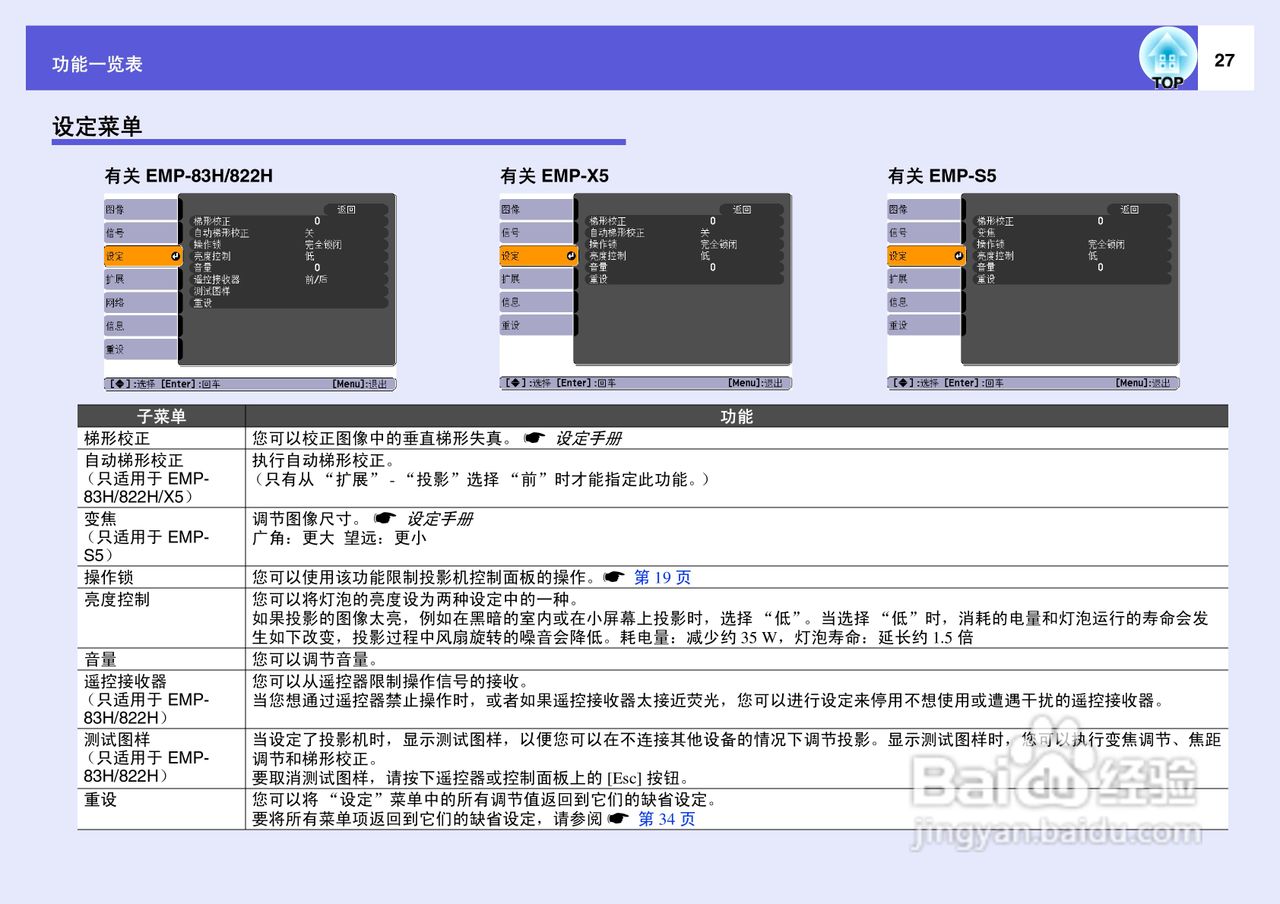Toggle 自动梯形校正 off in EMP-83H/822H menu
This screenshot has height=904, width=1280.
pyautogui.click(x=220, y=232)
